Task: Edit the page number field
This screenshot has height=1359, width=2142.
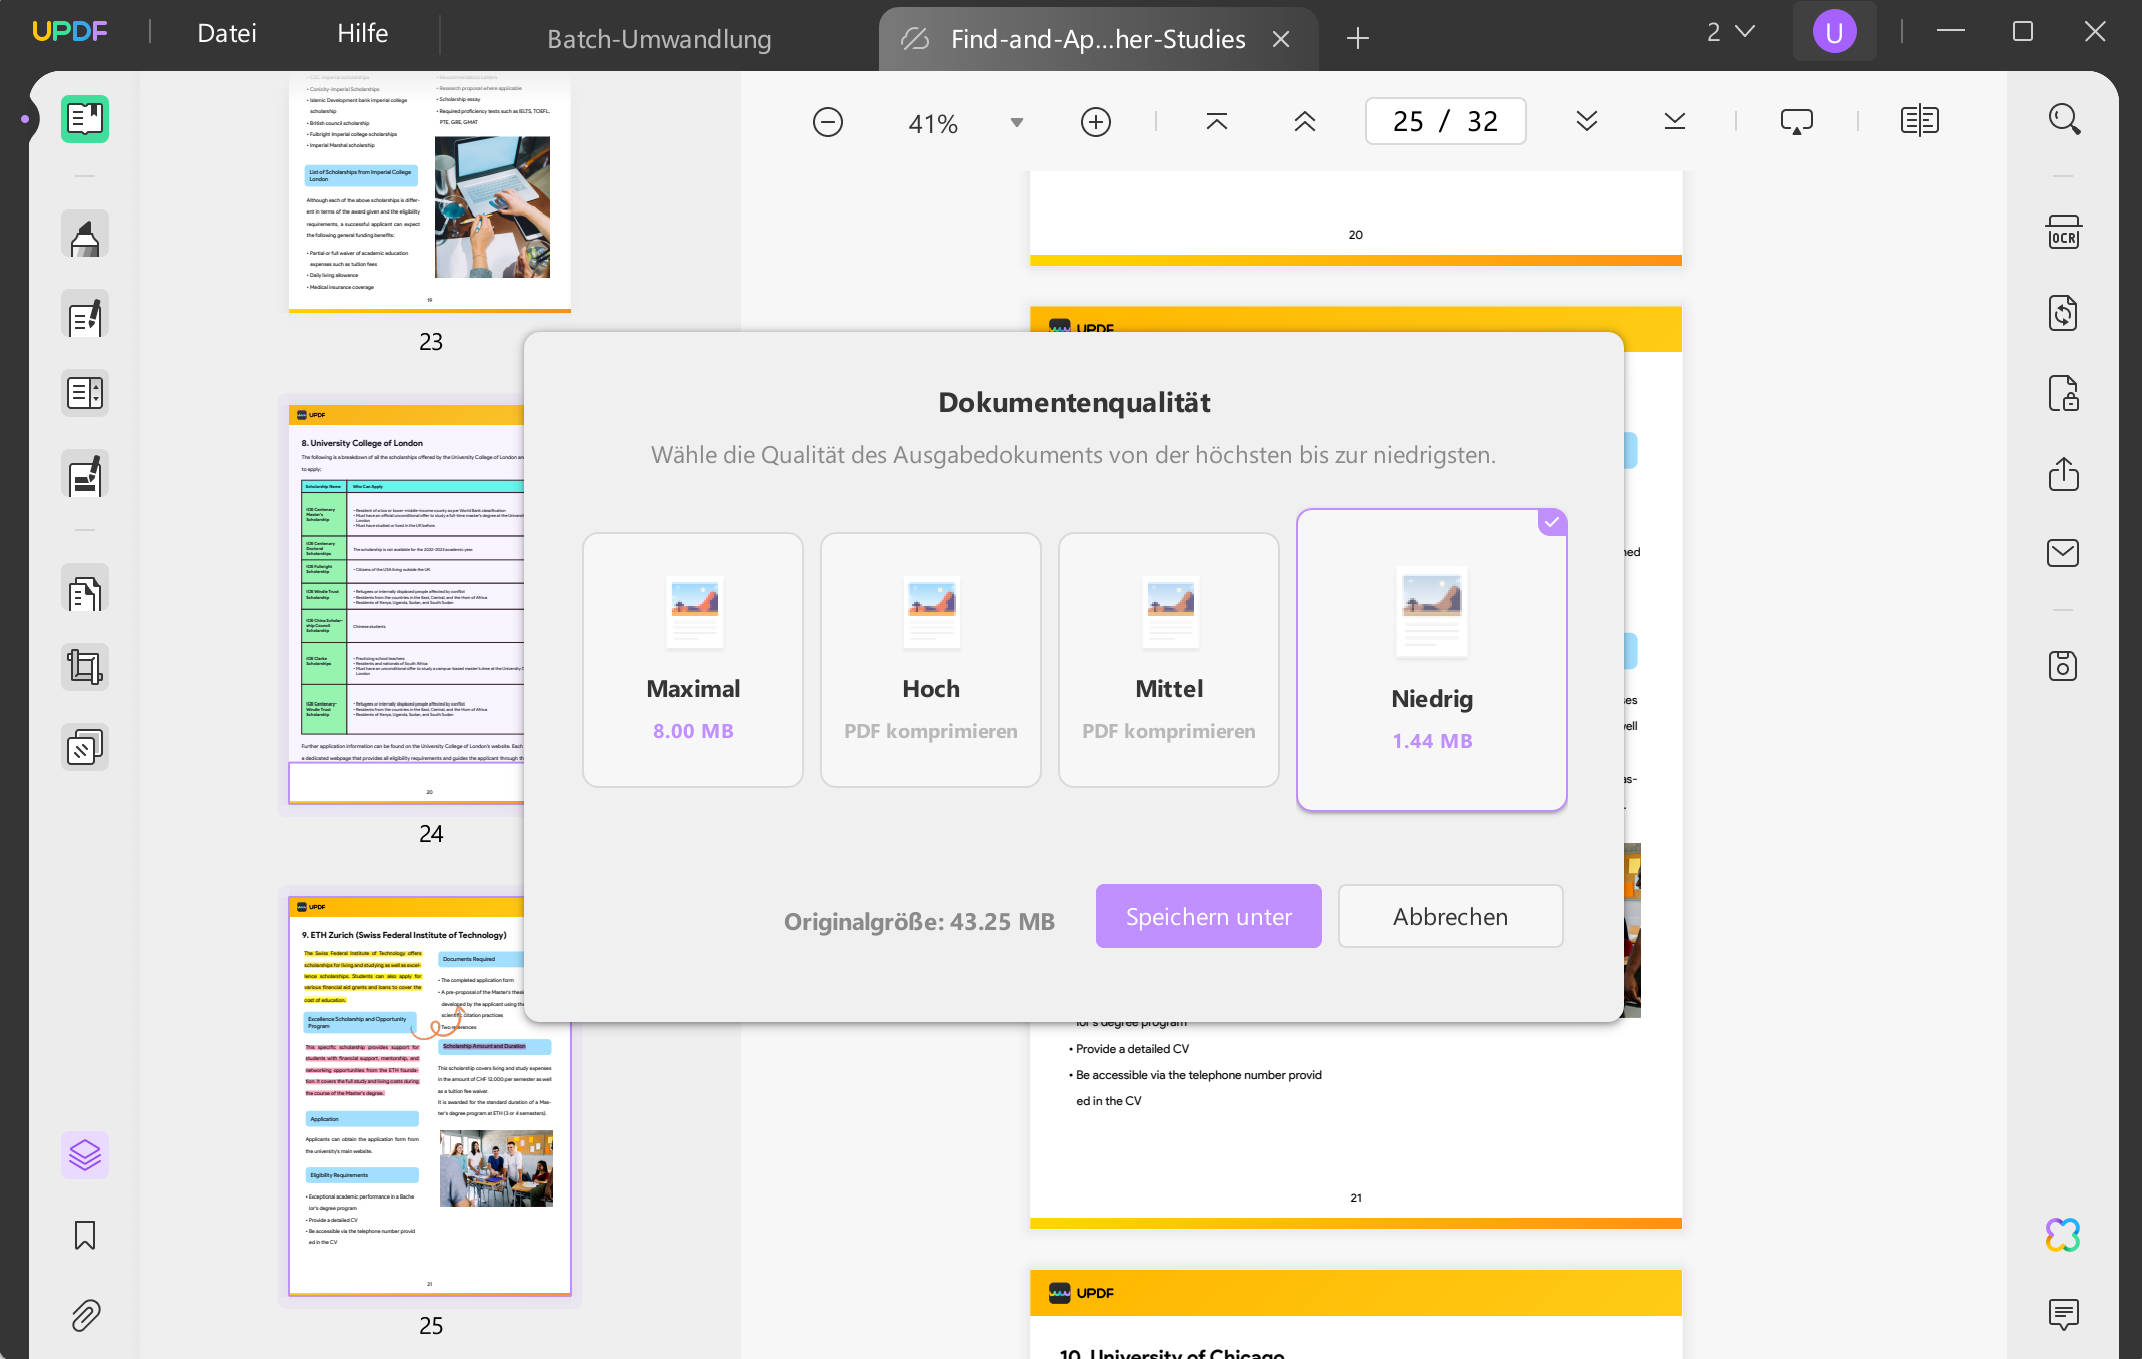Action: pos(1446,121)
